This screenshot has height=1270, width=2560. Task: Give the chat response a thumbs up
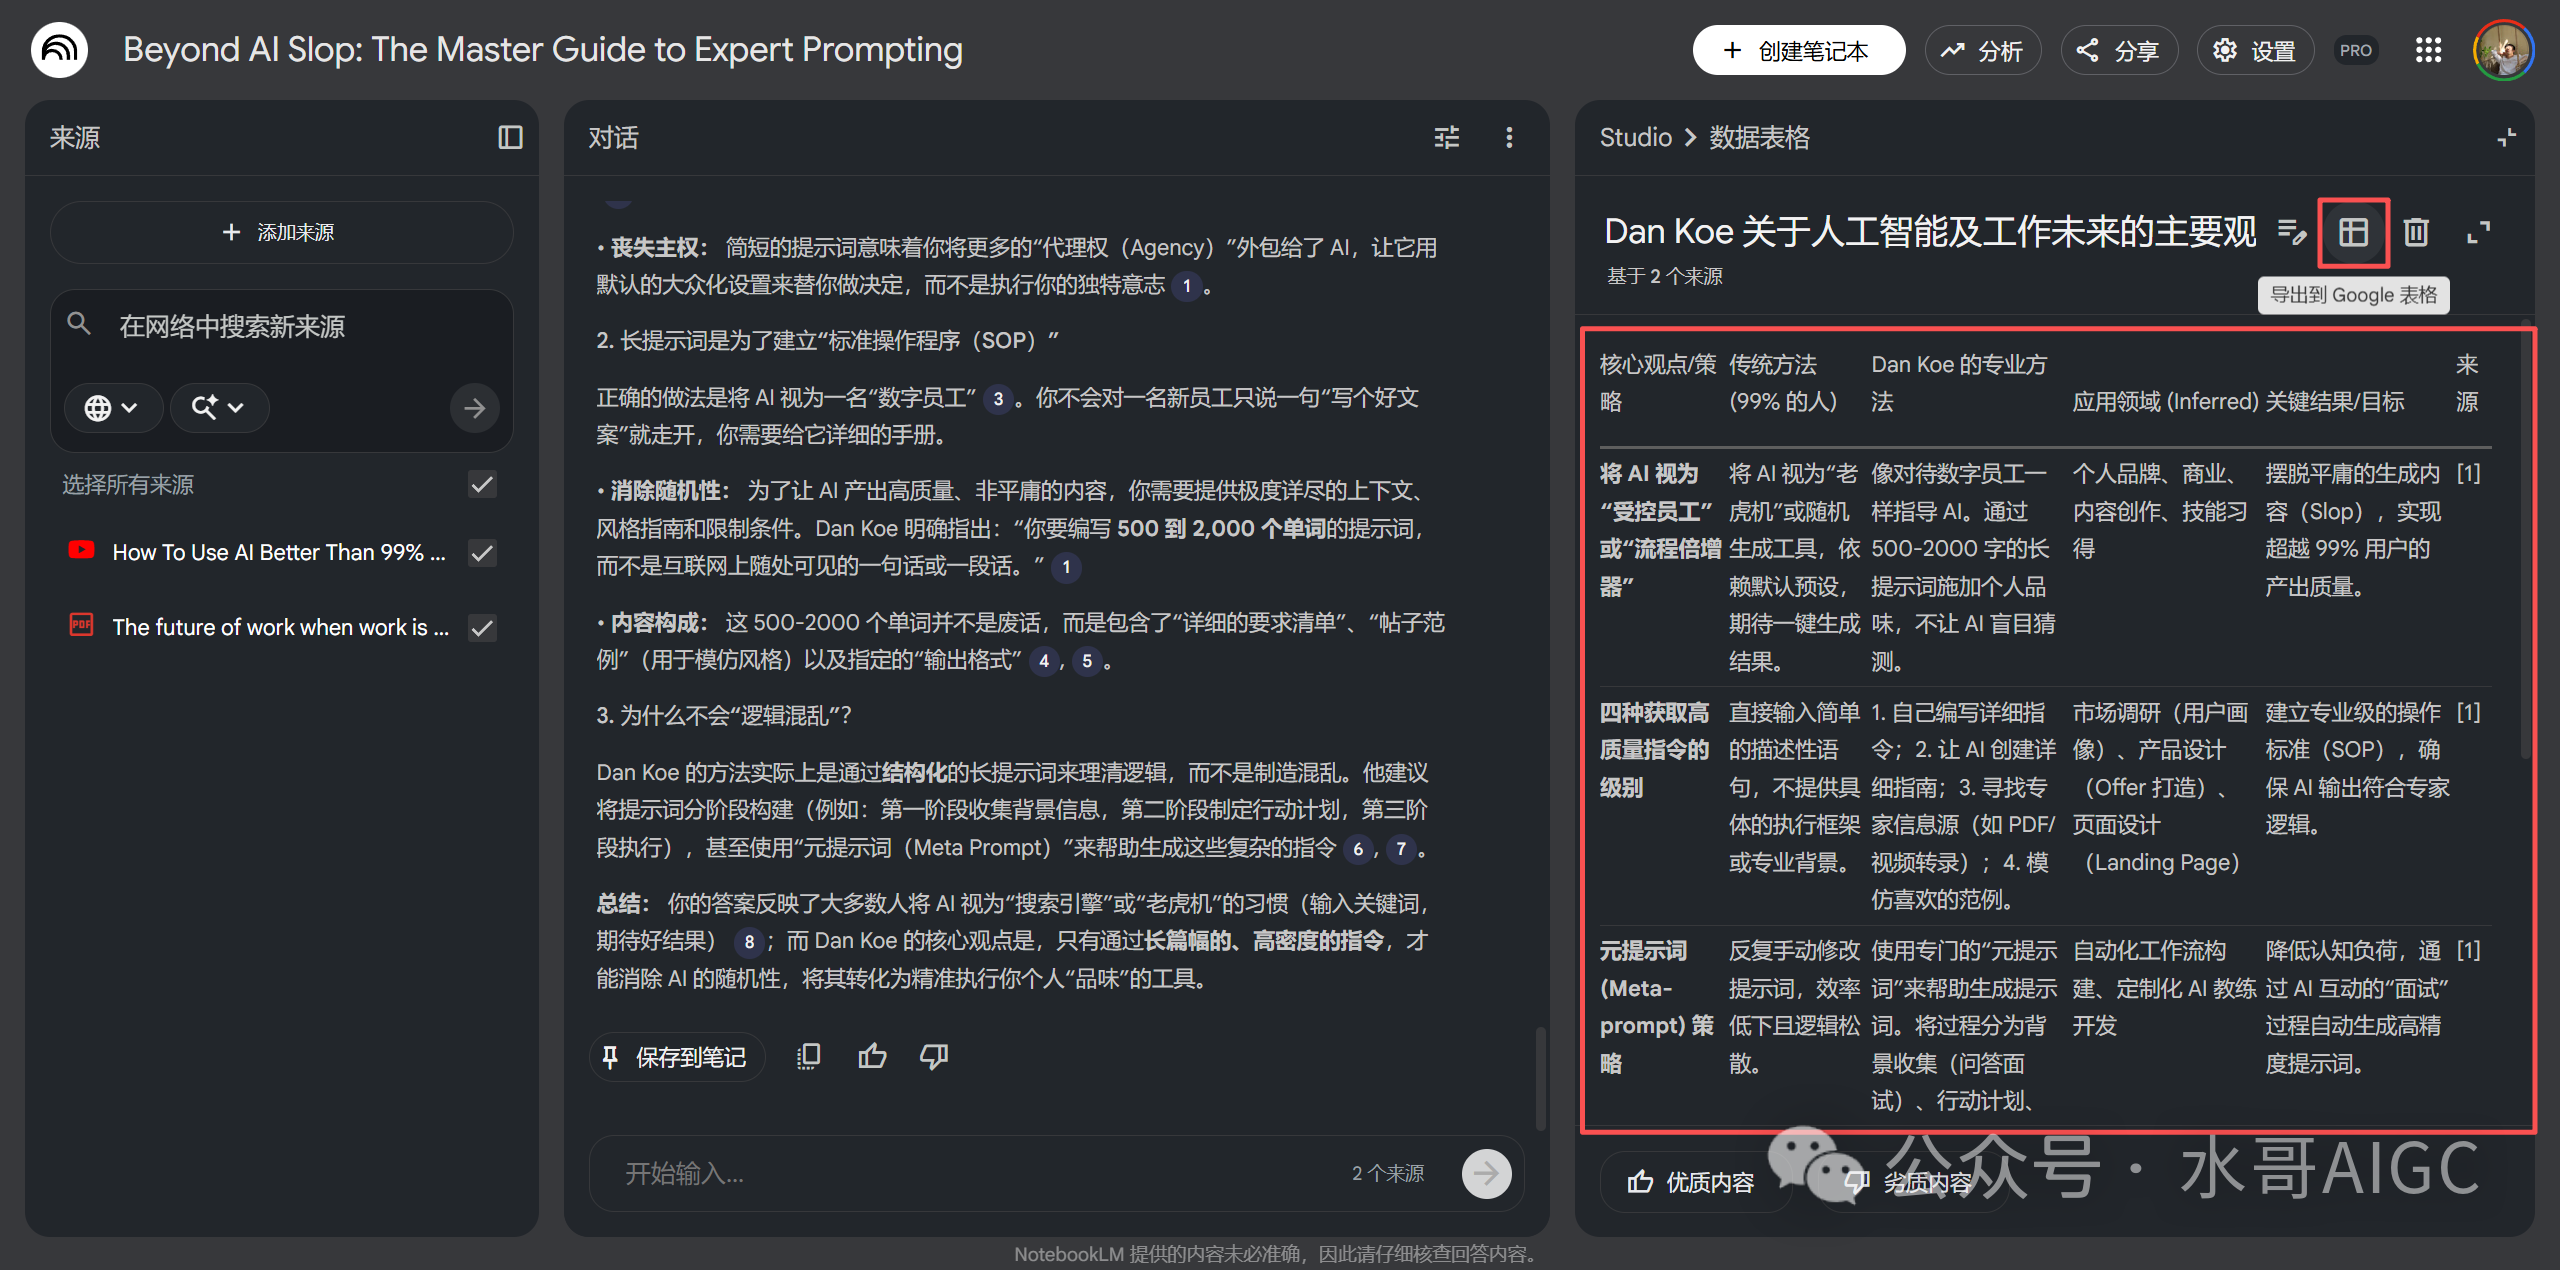click(x=872, y=1057)
